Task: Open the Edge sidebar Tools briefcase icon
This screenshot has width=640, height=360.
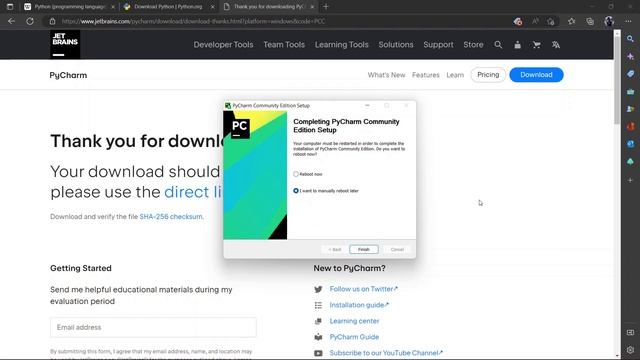Action: click(630, 91)
